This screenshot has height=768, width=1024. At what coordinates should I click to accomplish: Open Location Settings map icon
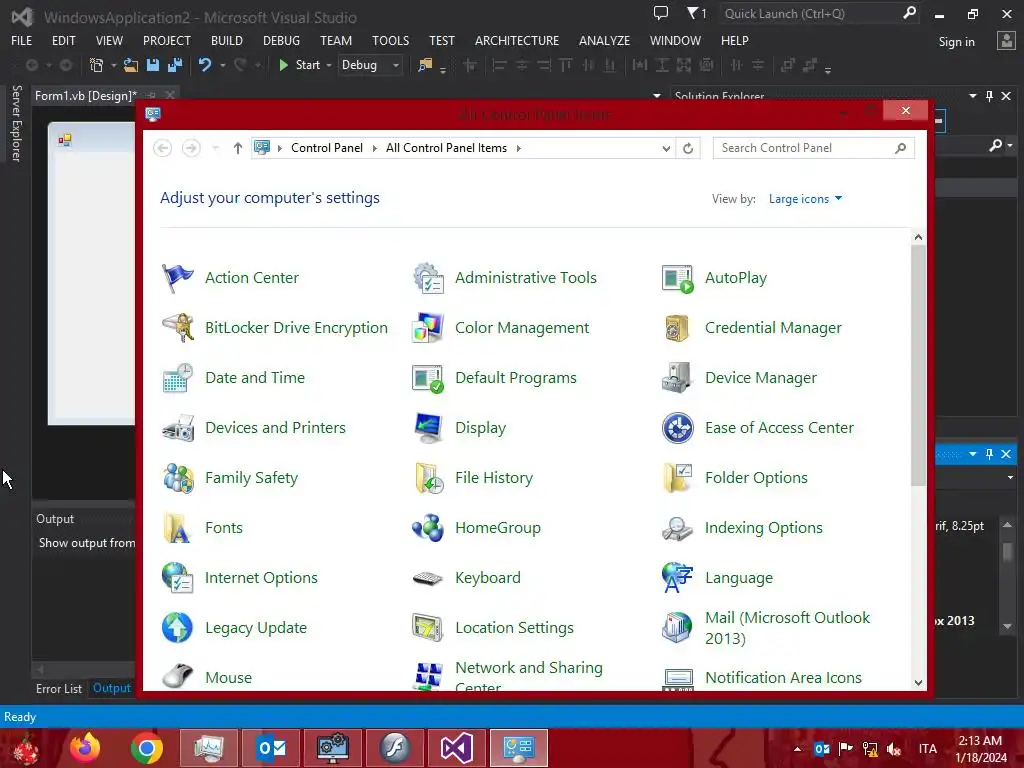[428, 628]
